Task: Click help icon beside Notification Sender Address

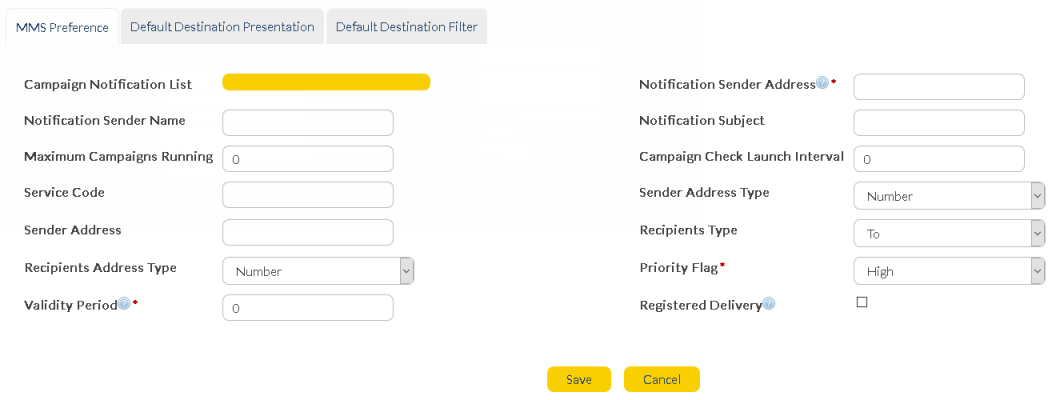Action: pyautogui.click(x=822, y=84)
